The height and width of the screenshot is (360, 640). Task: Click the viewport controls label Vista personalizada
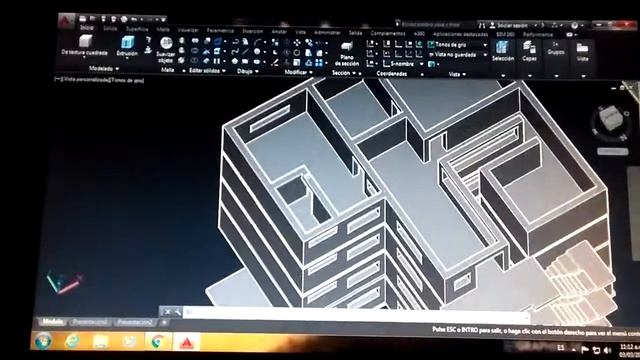[x=86, y=80]
